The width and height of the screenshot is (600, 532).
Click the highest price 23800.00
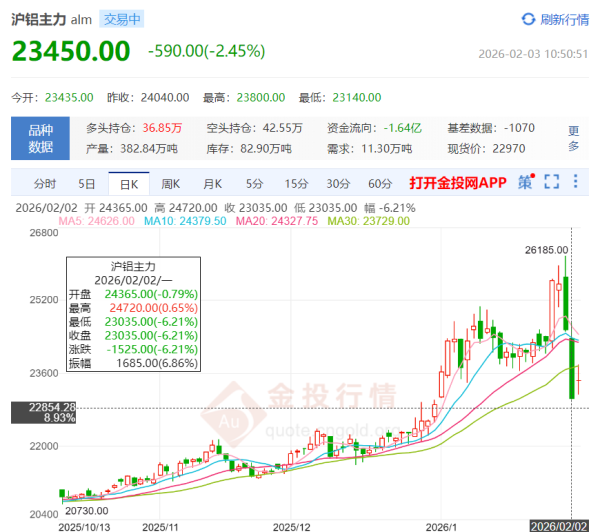261,98
